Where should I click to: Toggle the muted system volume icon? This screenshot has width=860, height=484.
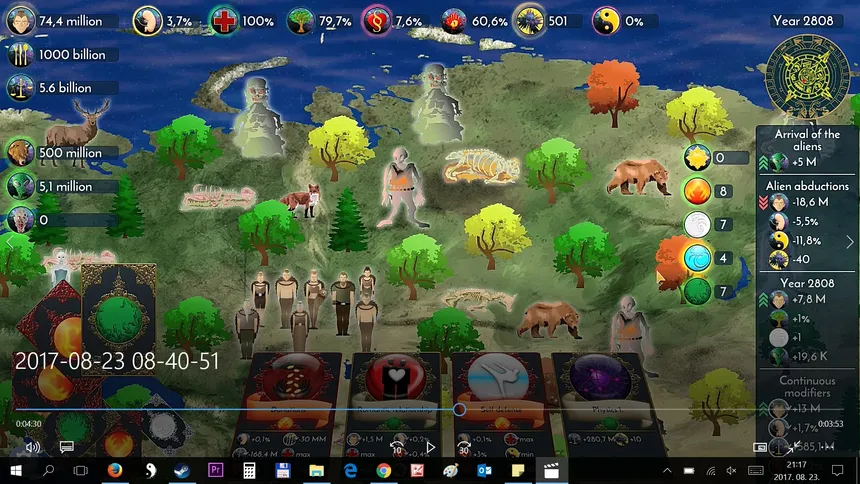731,471
